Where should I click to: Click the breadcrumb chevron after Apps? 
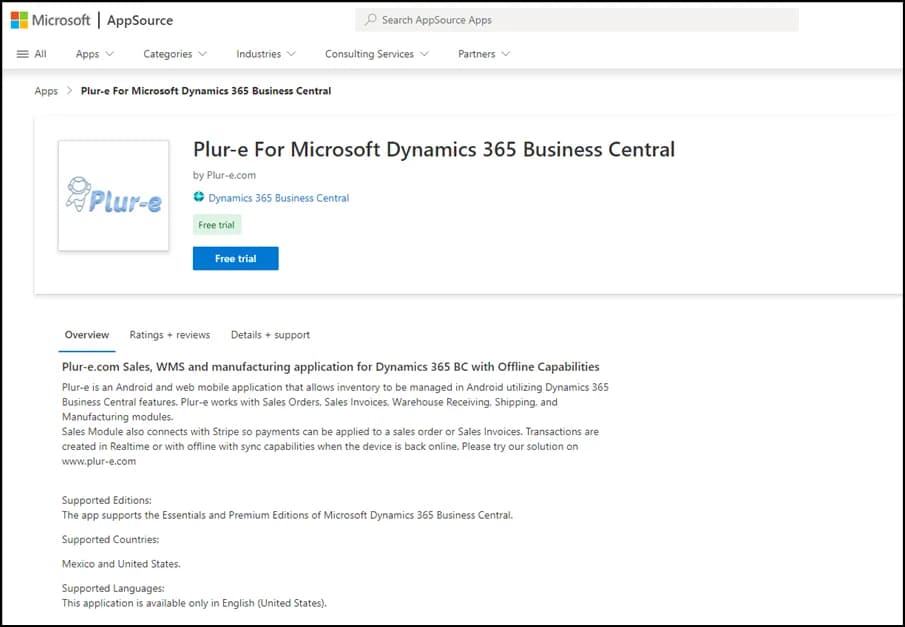pyautogui.click(x=69, y=91)
